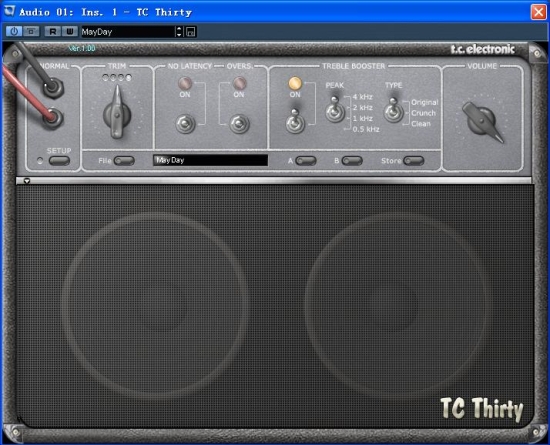Flip the TREBLE BOOSTER on toggle switch
Screen dimensions: 550x445
click(295, 122)
